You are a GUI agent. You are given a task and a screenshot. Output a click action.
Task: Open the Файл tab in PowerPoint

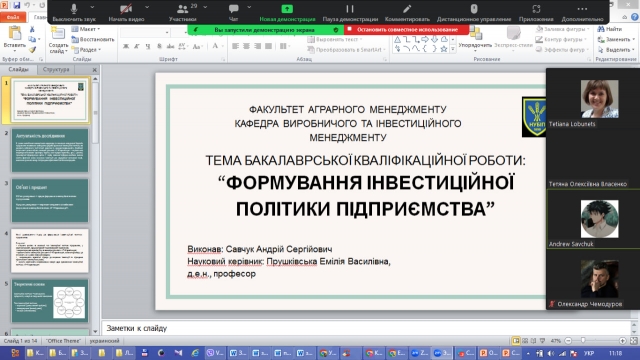point(13,17)
